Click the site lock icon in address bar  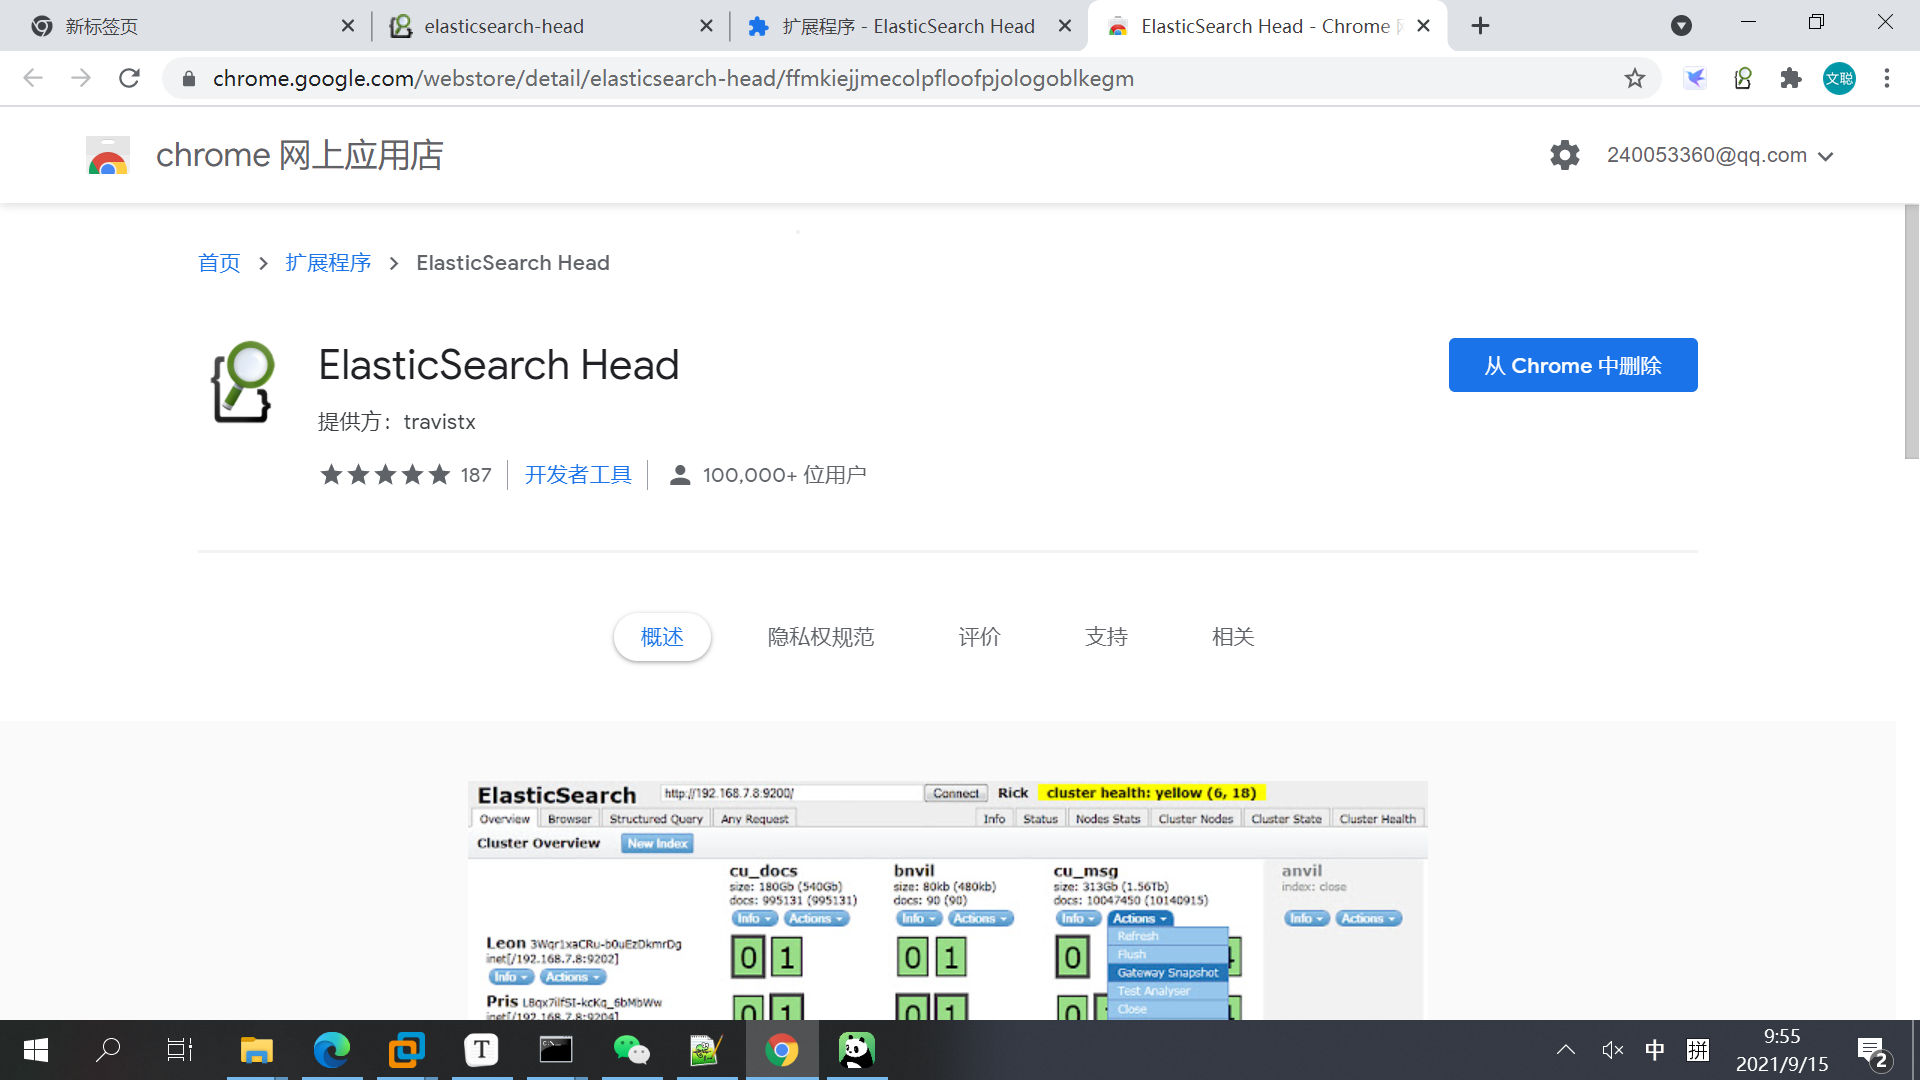[x=189, y=78]
